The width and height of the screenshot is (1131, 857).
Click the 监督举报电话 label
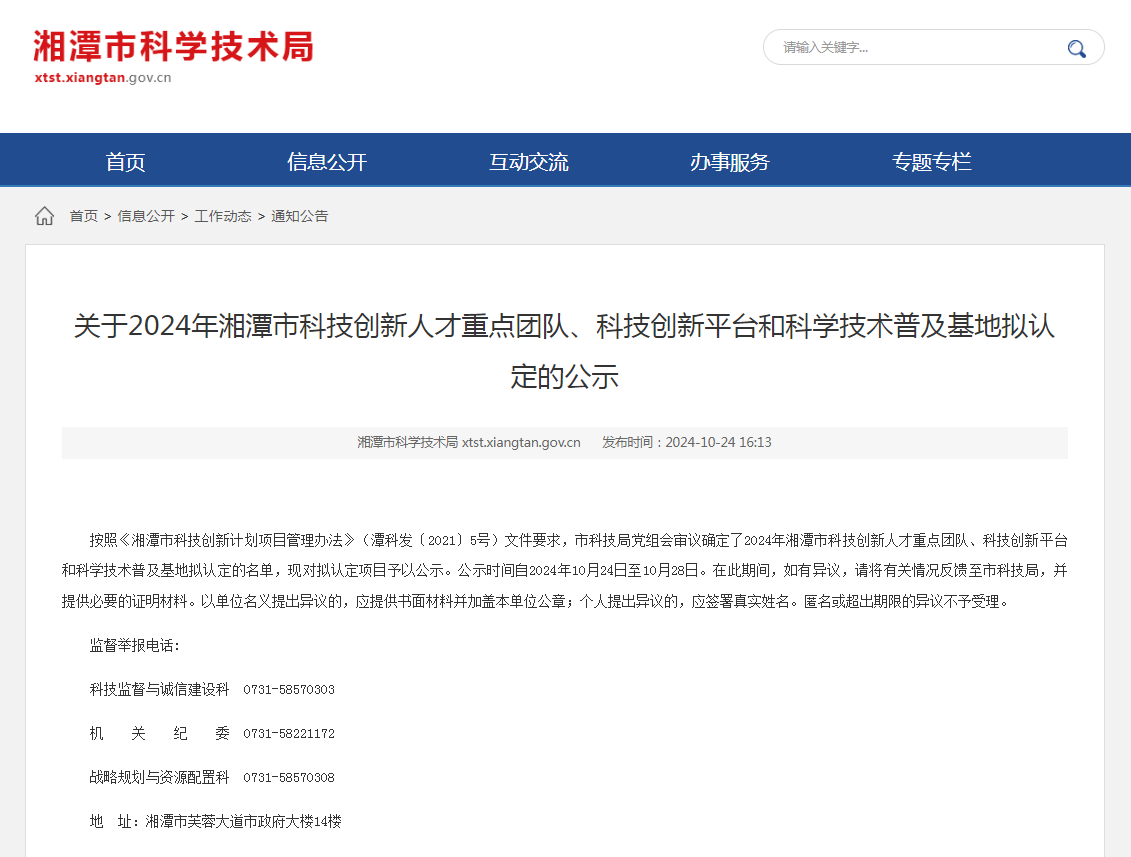pyautogui.click(x=134, y=646)
